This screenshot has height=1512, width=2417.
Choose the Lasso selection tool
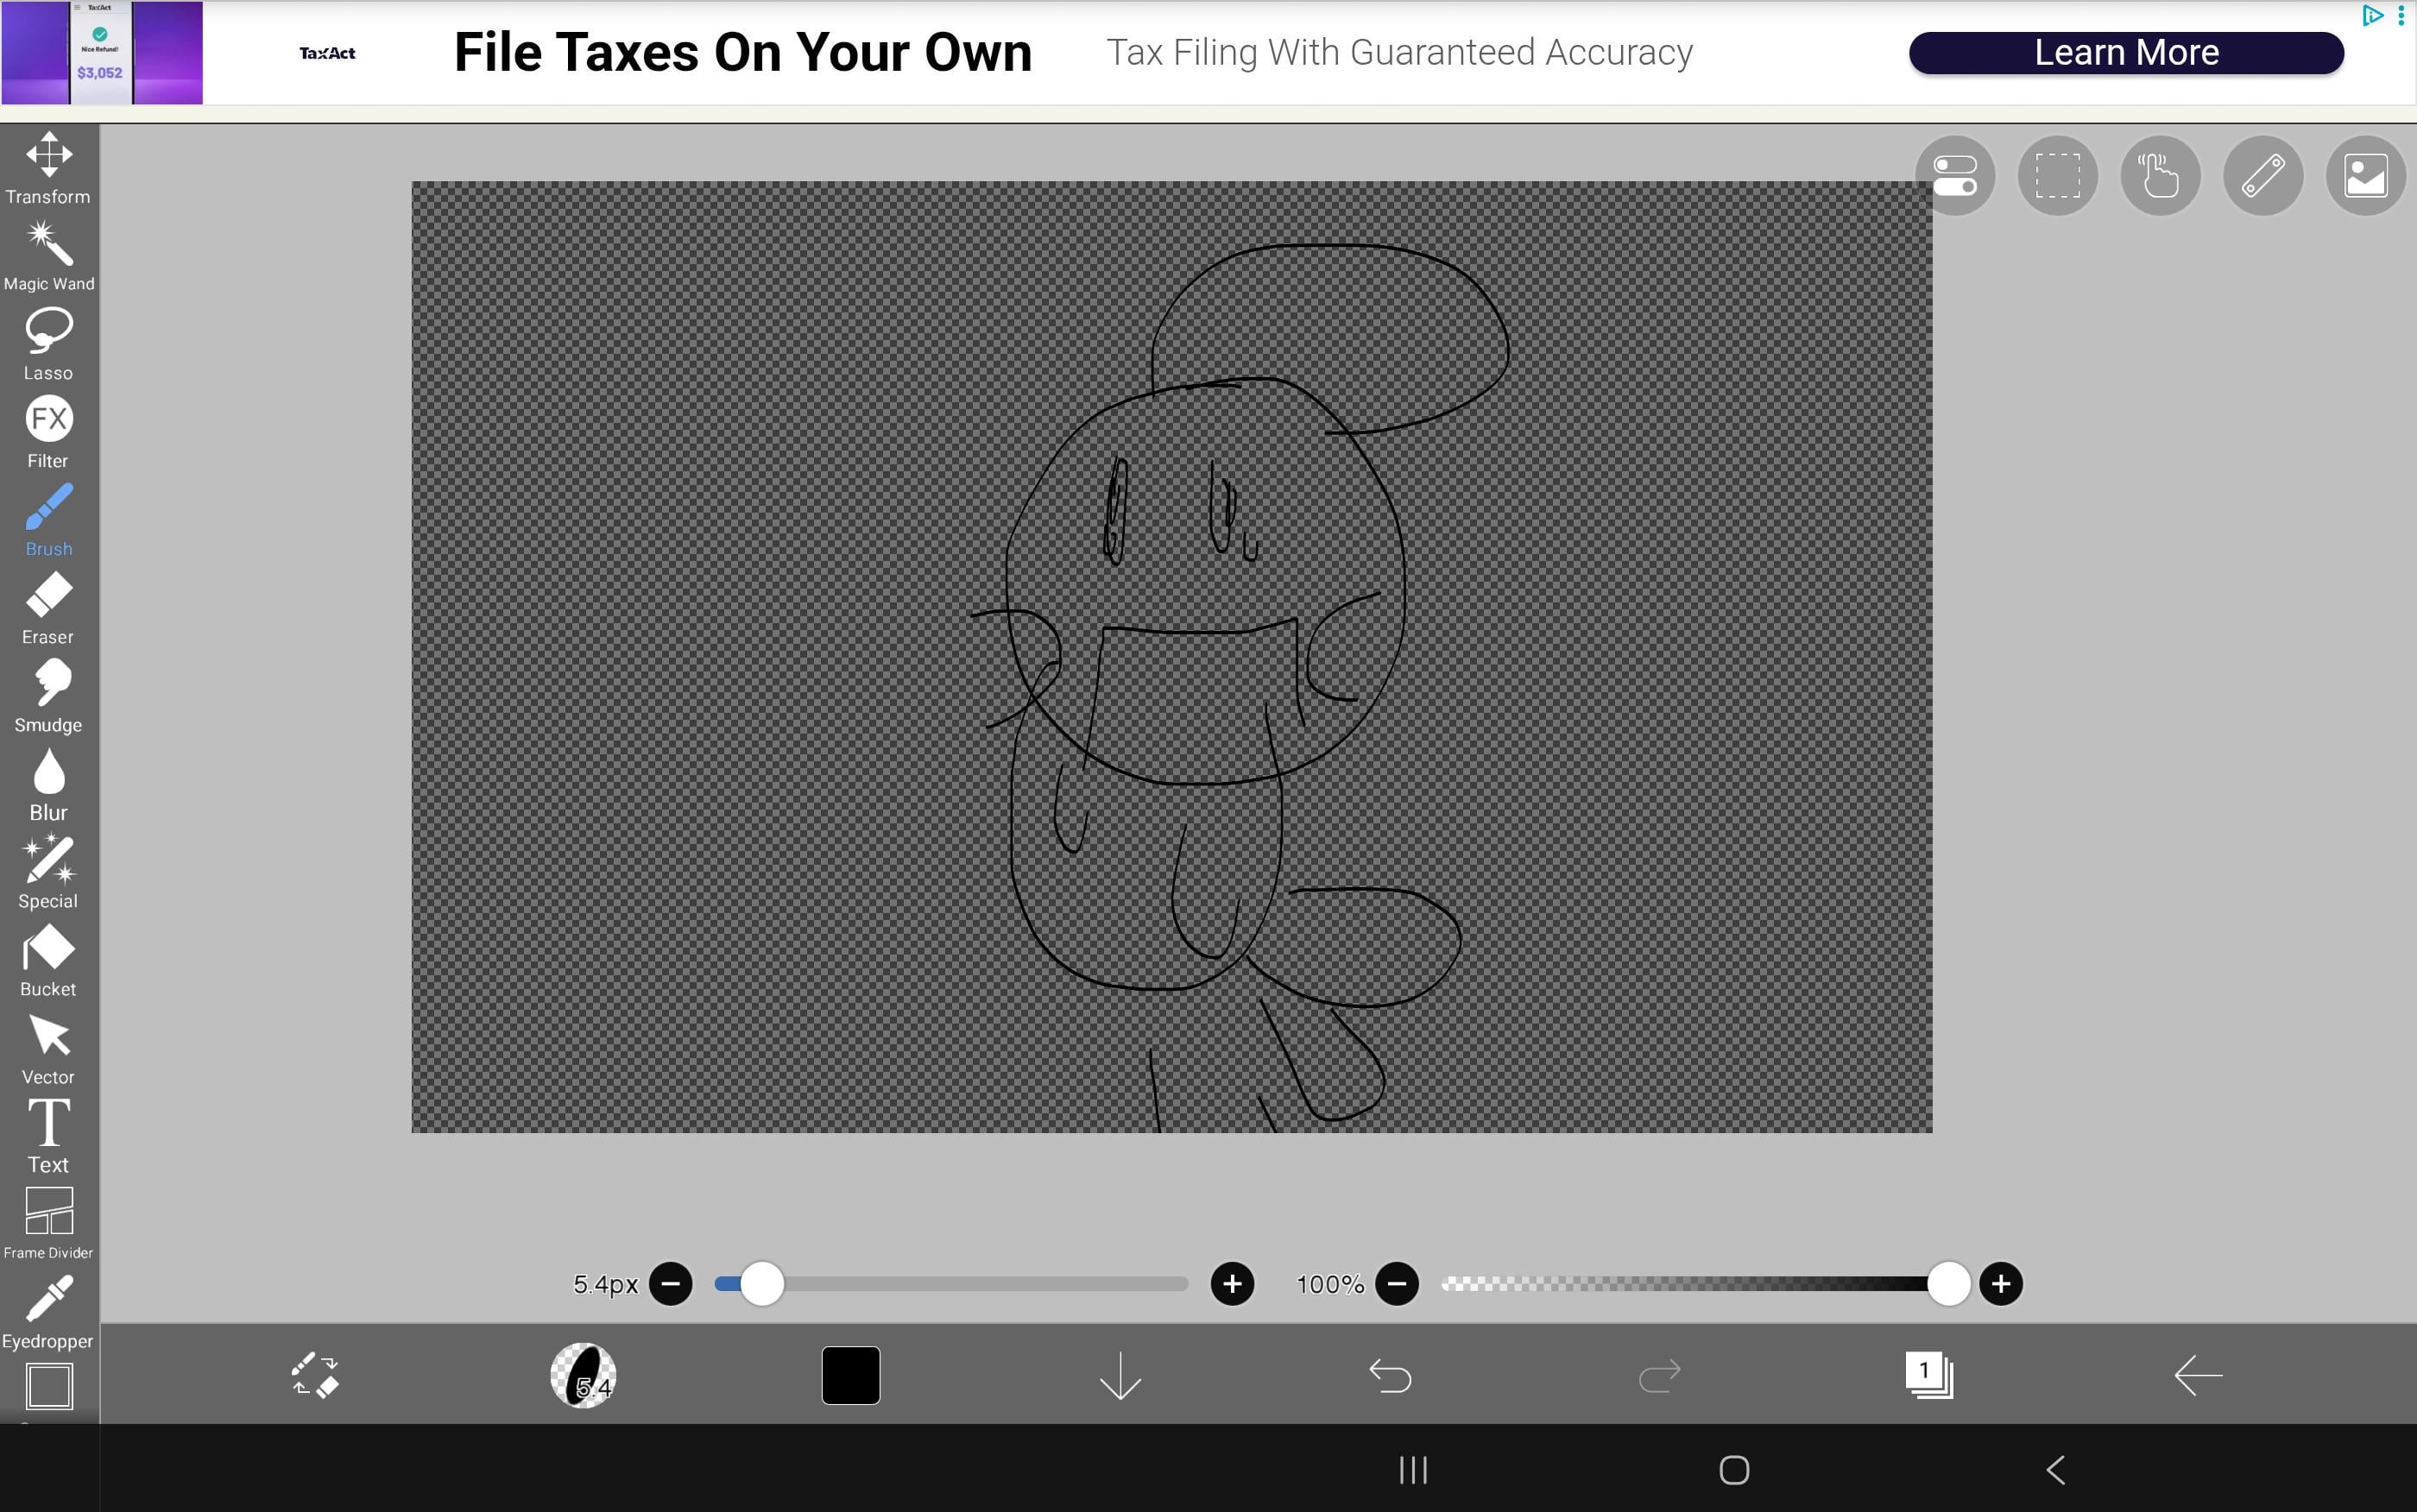pyautogui.click(x=48, y=344)
